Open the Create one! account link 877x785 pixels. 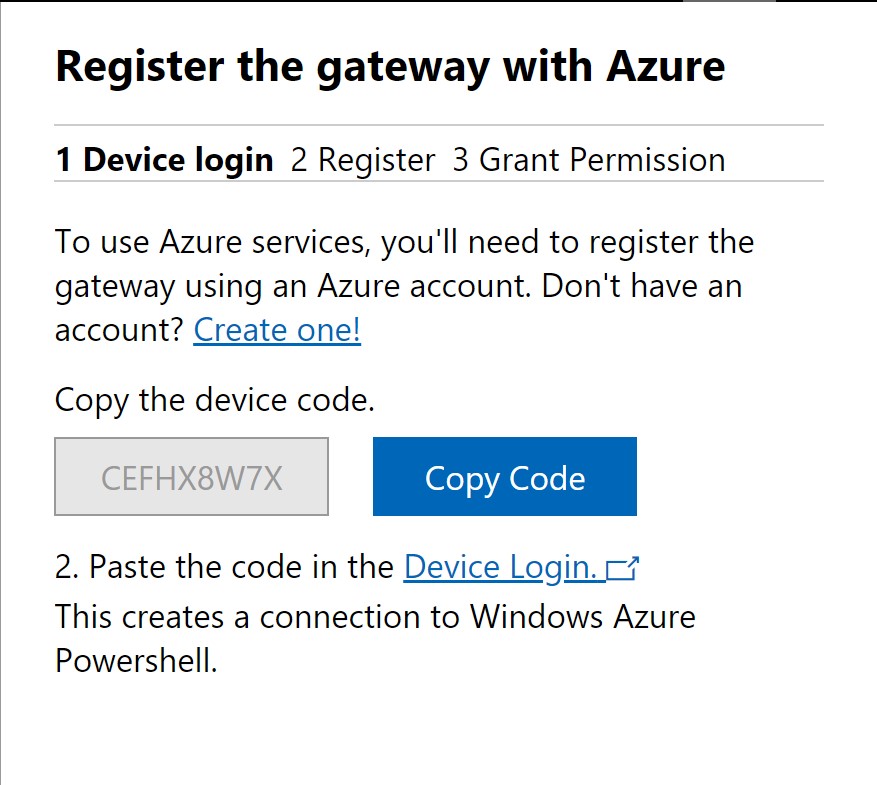click(x=277, y=330)
